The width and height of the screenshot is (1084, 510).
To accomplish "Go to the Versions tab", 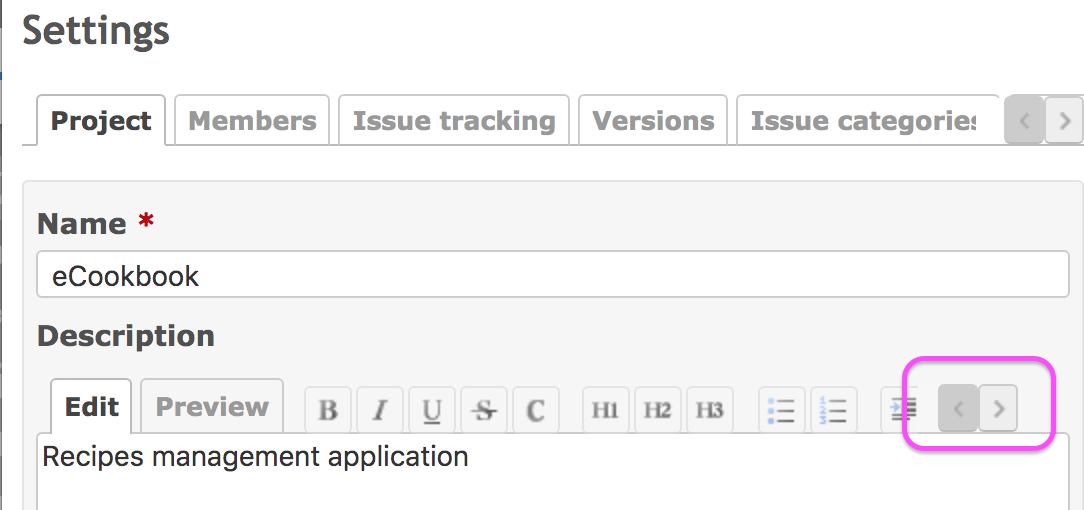I will [653, 121].
